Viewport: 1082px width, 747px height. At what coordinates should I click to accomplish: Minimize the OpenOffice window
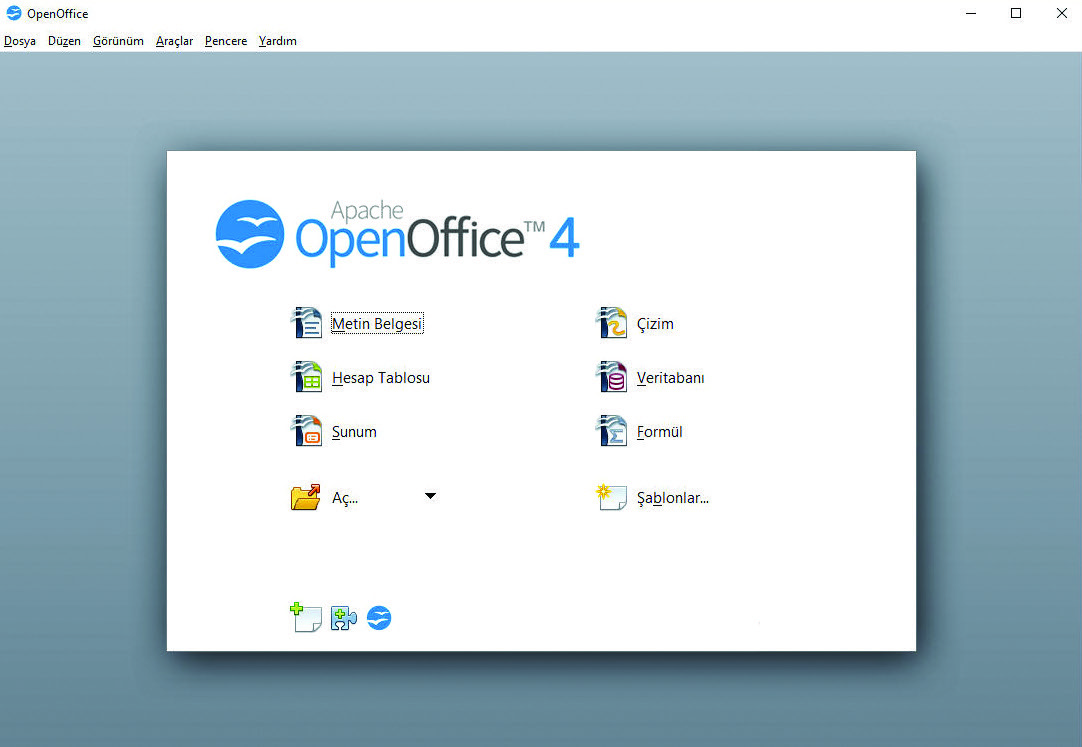point(970,13)
